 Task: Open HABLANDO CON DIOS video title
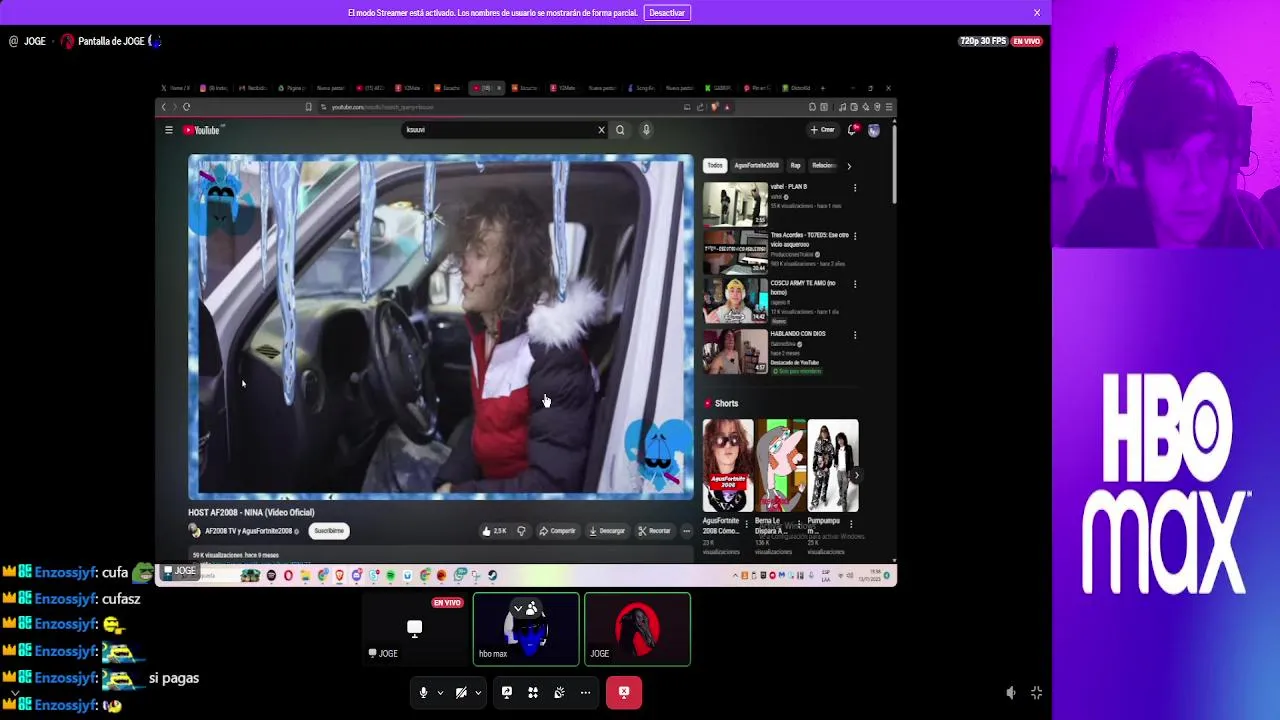[x=798, y=334]
